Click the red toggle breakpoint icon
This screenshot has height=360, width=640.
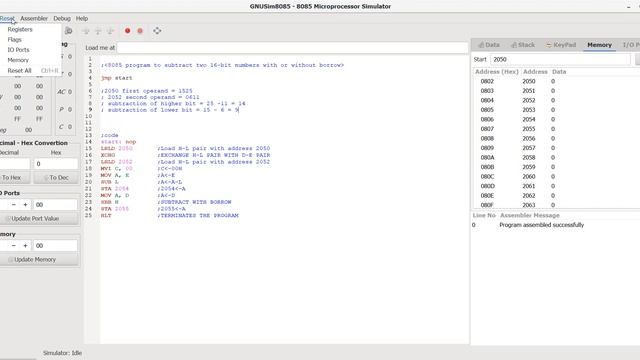point(127,31)
